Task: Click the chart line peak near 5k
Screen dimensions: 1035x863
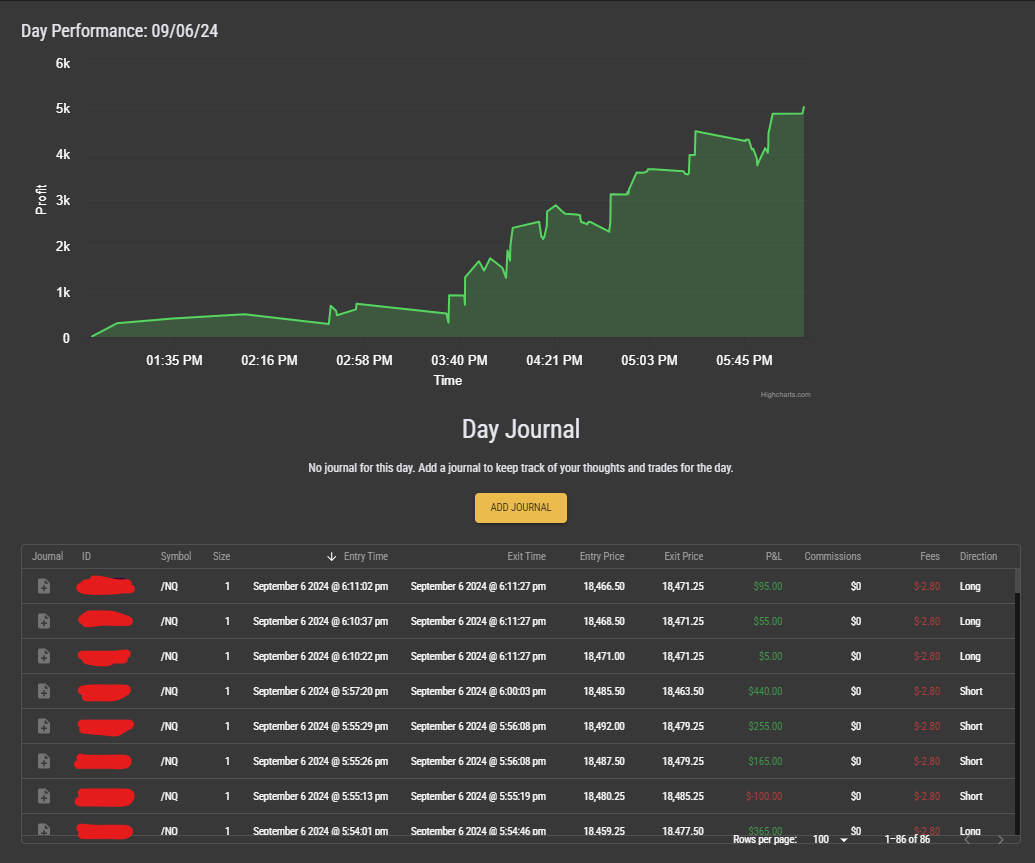Action: [x=804, y=107]
